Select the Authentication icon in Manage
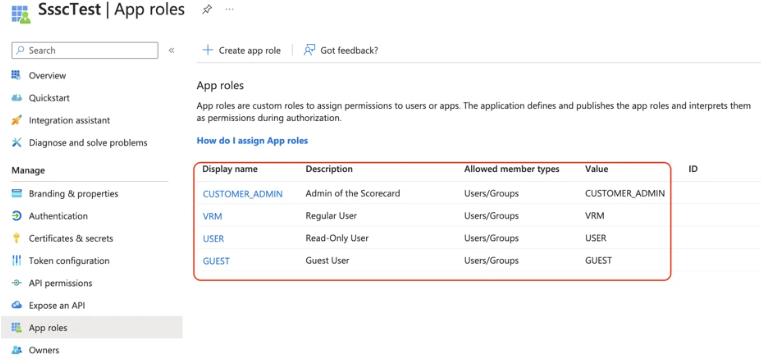 [x=17, y=216]
